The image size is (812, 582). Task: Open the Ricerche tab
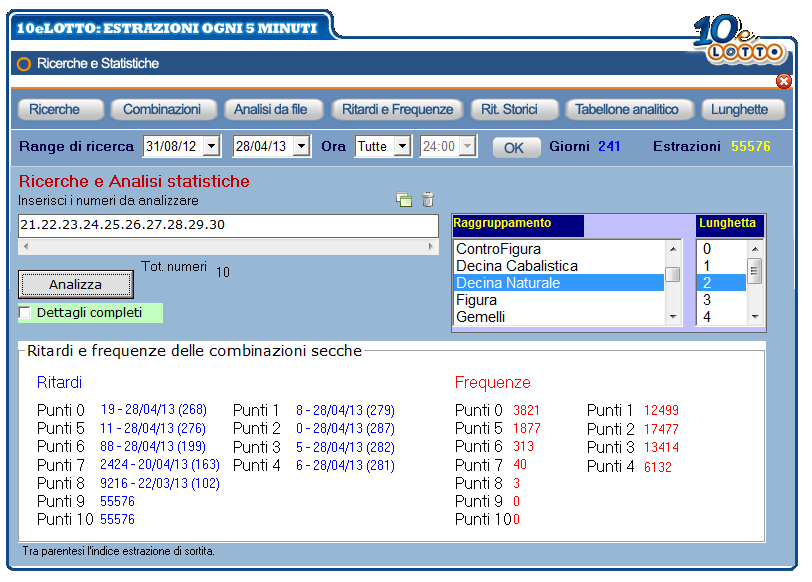61,110
